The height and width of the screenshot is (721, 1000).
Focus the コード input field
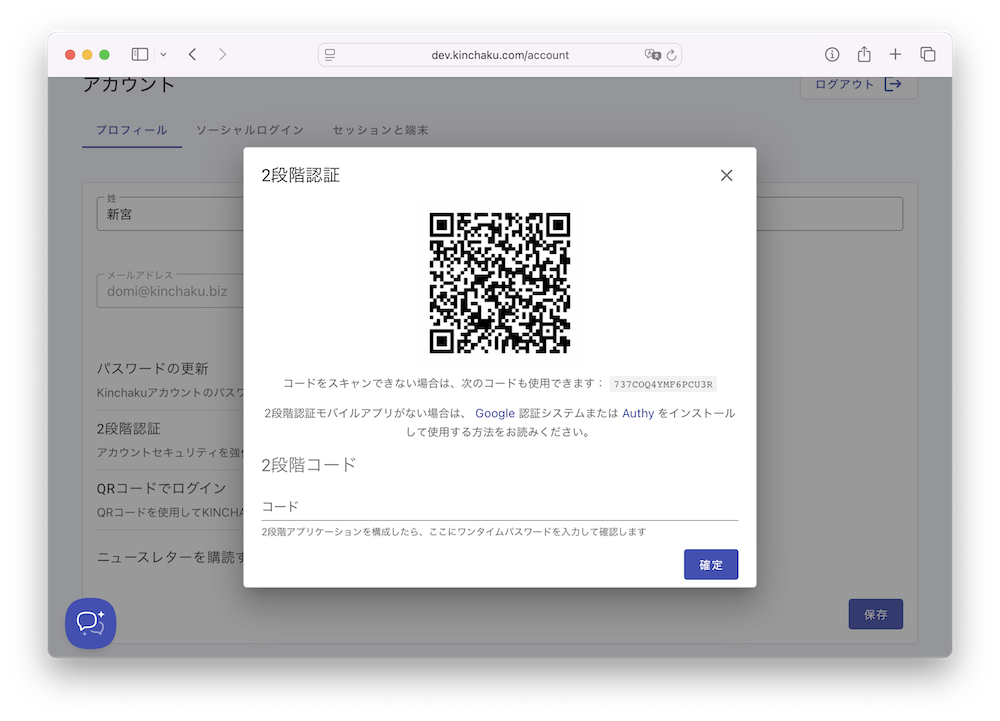pyautogui.click(x=500, y=507)
